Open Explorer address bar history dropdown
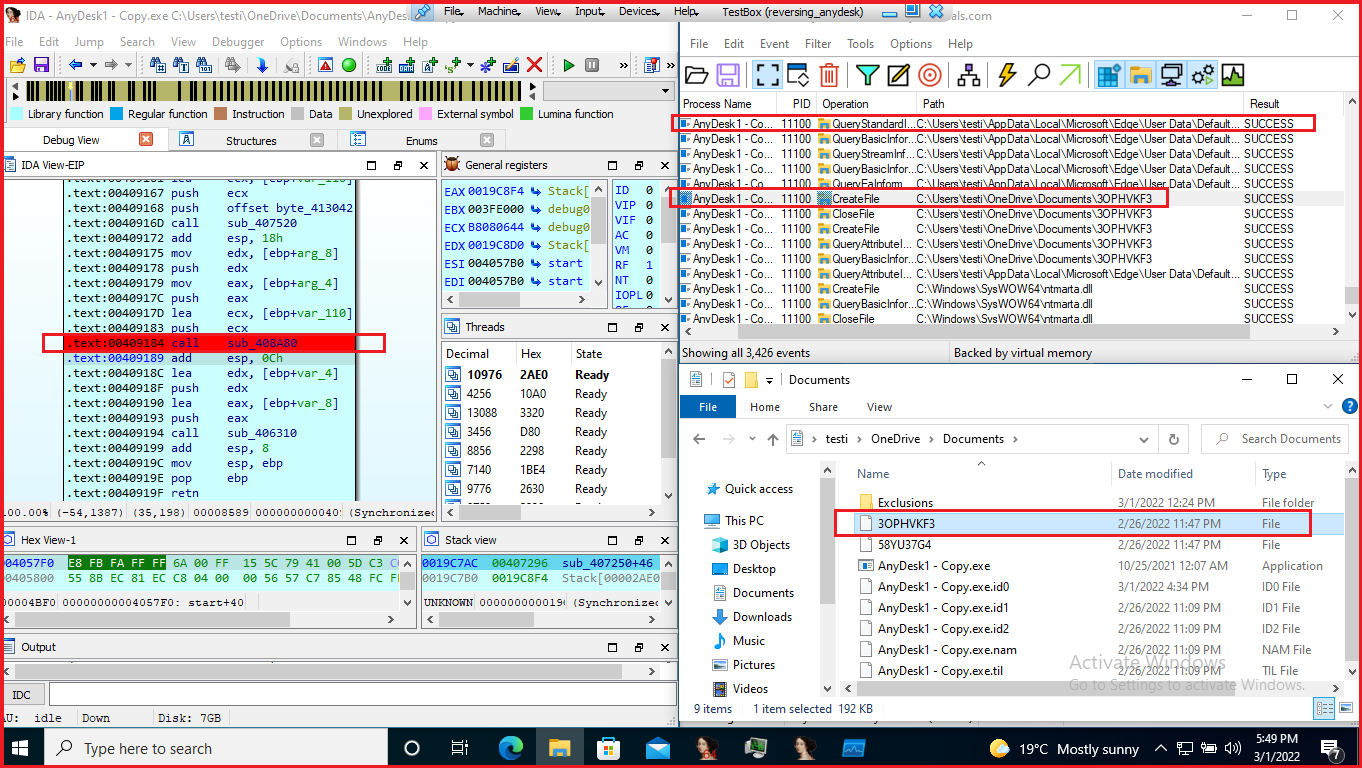Screen dimensions: 1362x768 [x=1145, y=439]
